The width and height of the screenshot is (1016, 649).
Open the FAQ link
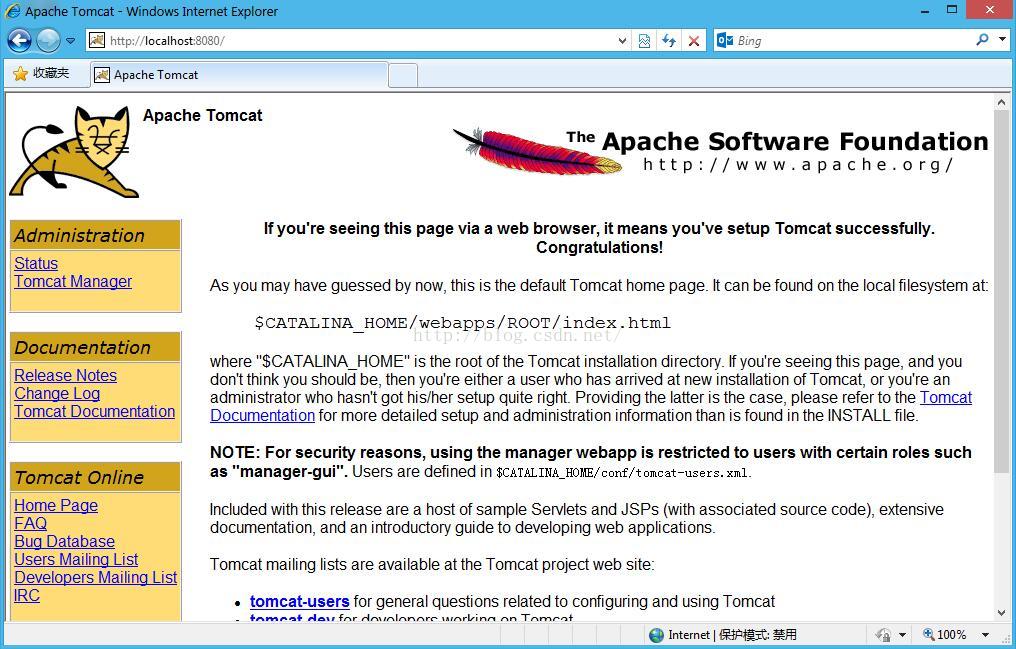(x=30, y=523)
